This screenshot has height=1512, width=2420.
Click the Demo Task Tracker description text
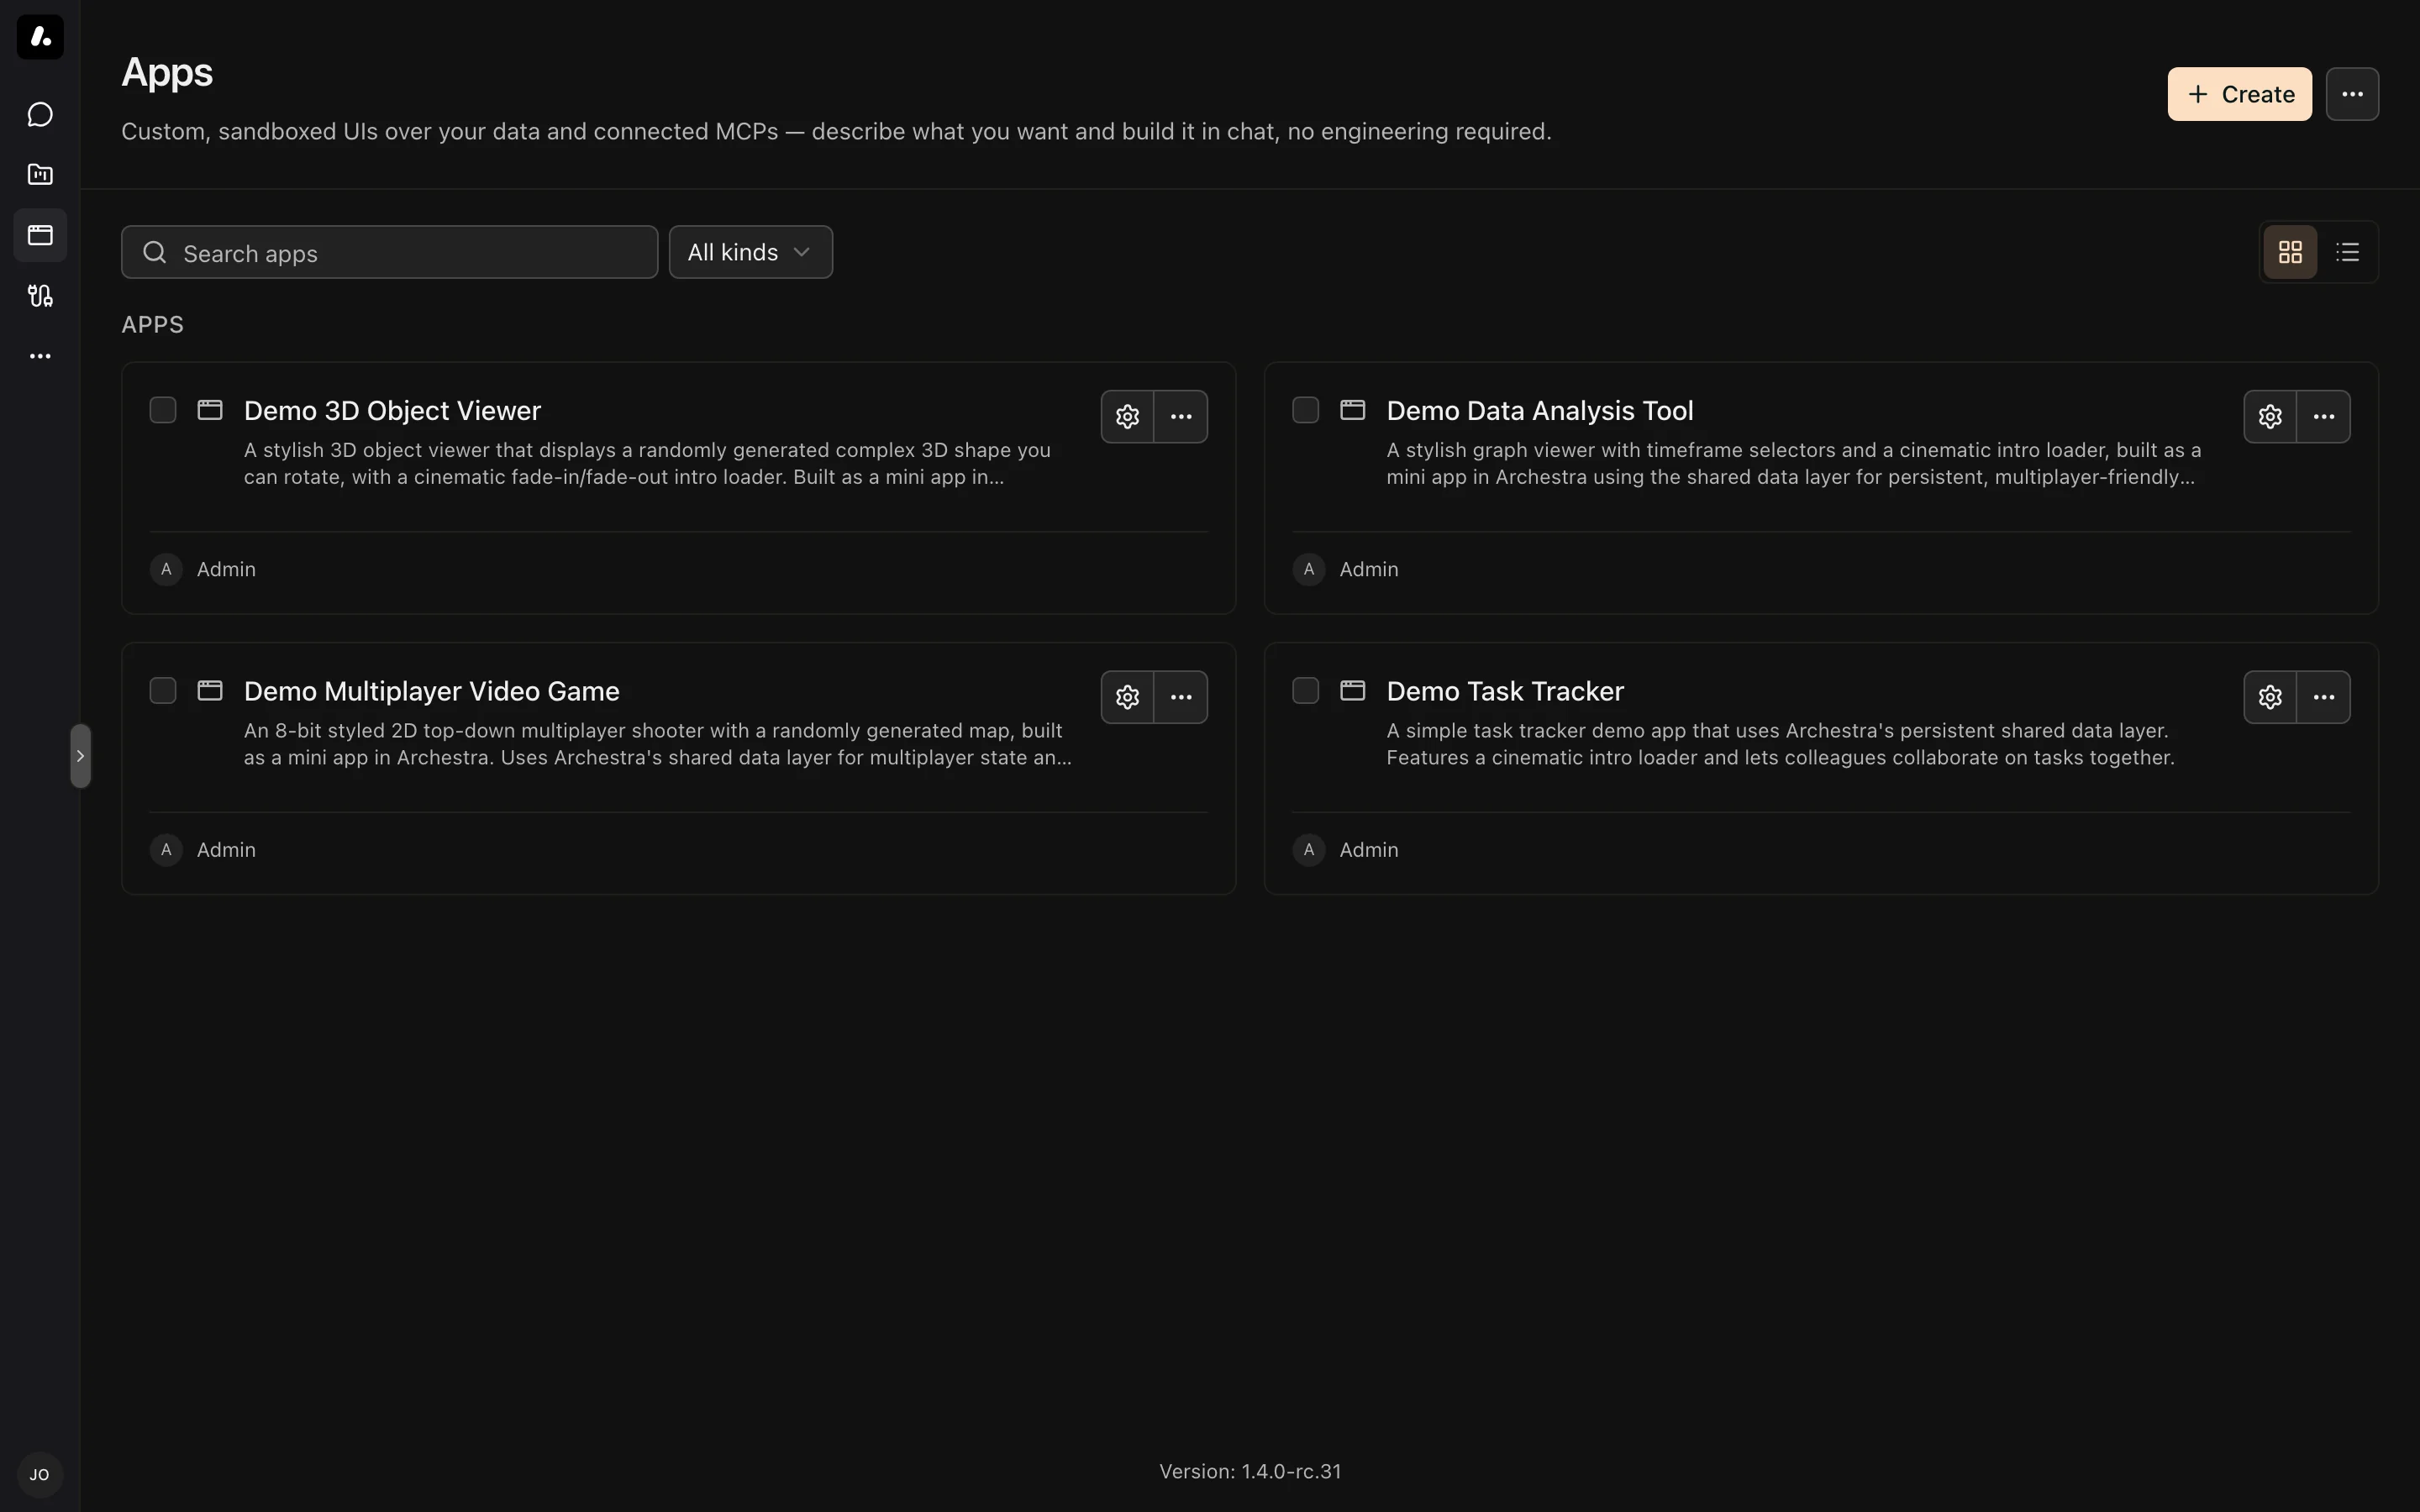pyautogui.click(x=1780, y=744)
